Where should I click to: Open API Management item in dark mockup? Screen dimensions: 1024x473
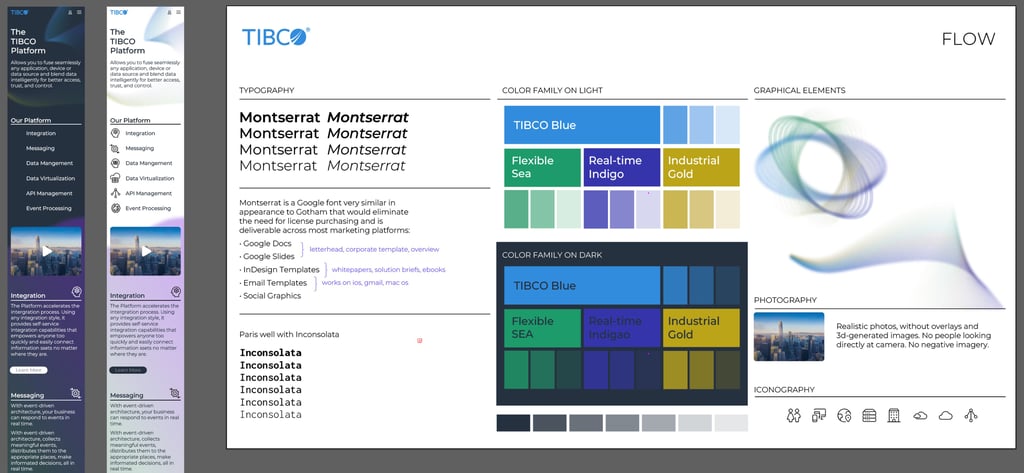[49, 193]
